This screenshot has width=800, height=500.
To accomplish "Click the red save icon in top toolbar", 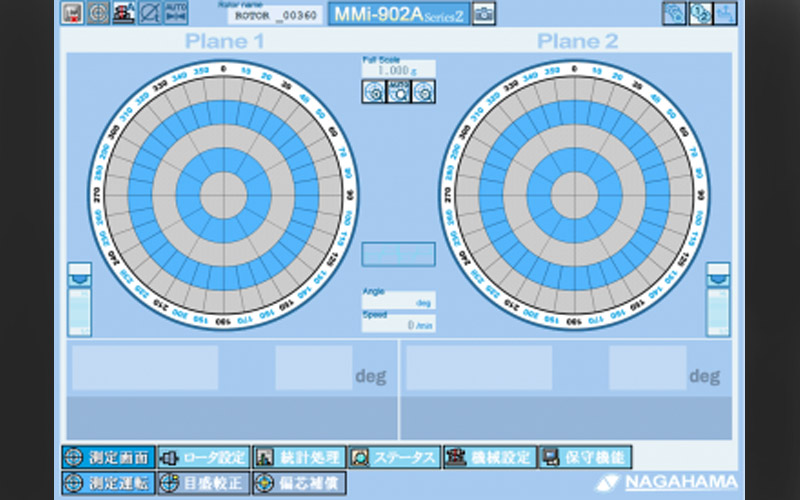I will coord(73,13).
